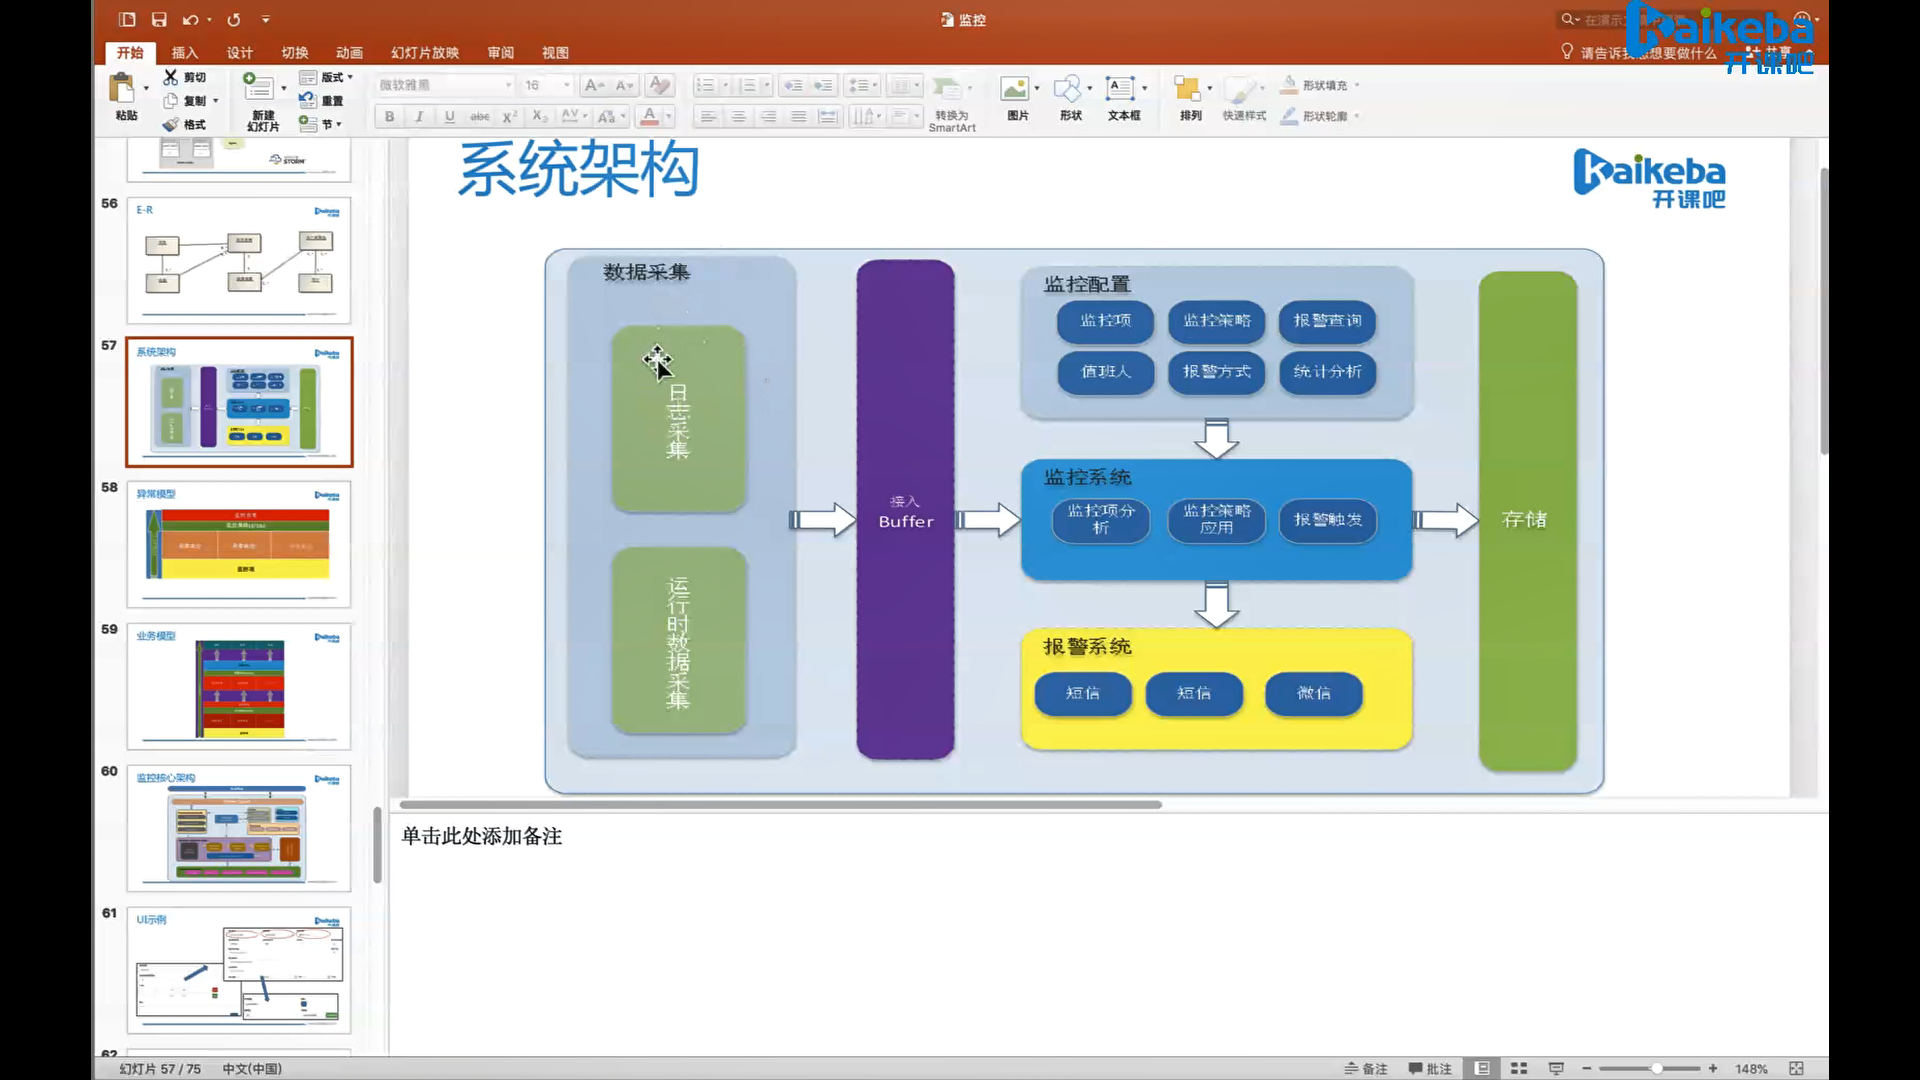Viewport: 1920px width, 1080px height.
Task: Insert a new slide with 新建幻灯片 icon
Action: [x=259, y=89]
